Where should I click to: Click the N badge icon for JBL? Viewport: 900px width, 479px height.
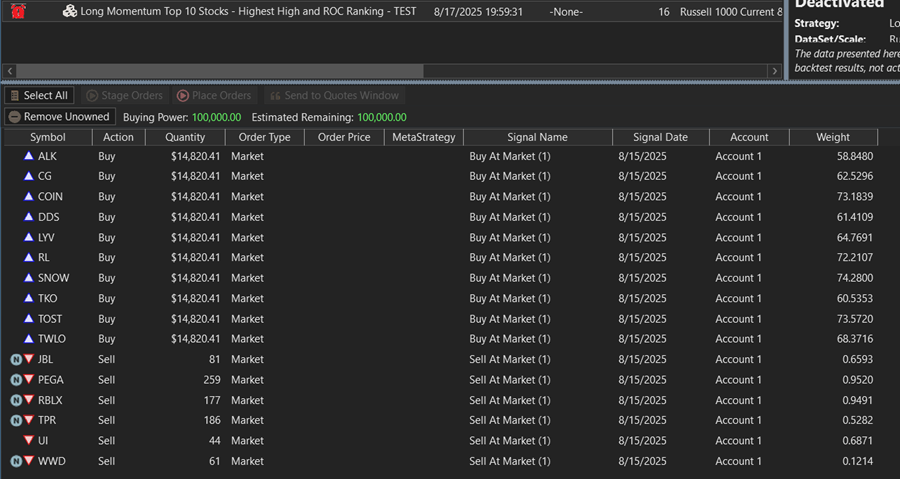point(16,360)
